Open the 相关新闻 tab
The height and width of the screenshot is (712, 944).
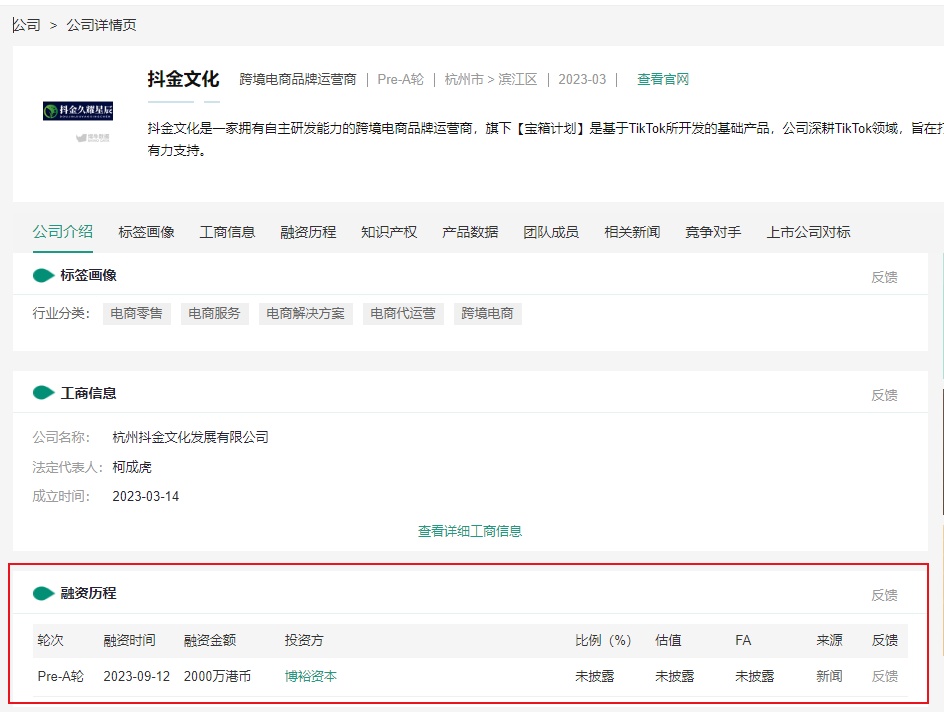632,232
